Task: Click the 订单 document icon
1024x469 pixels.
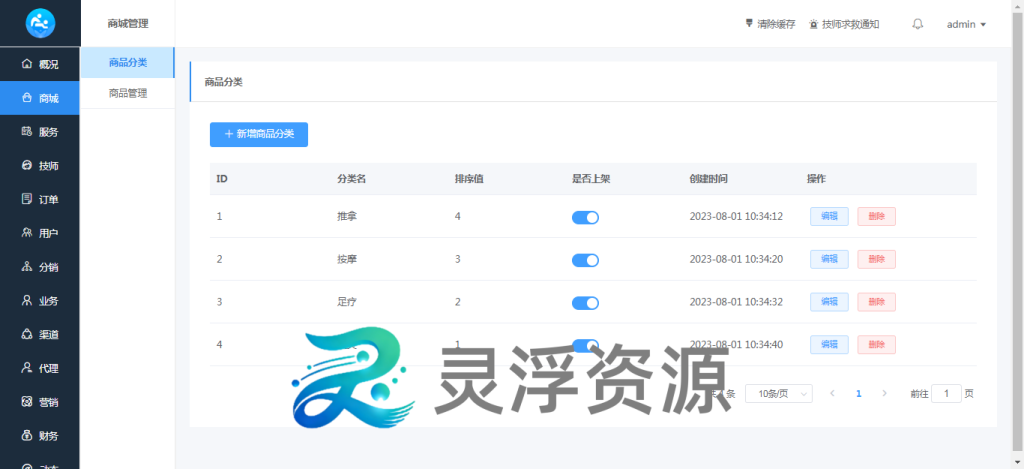Action: tap(27, 199)
